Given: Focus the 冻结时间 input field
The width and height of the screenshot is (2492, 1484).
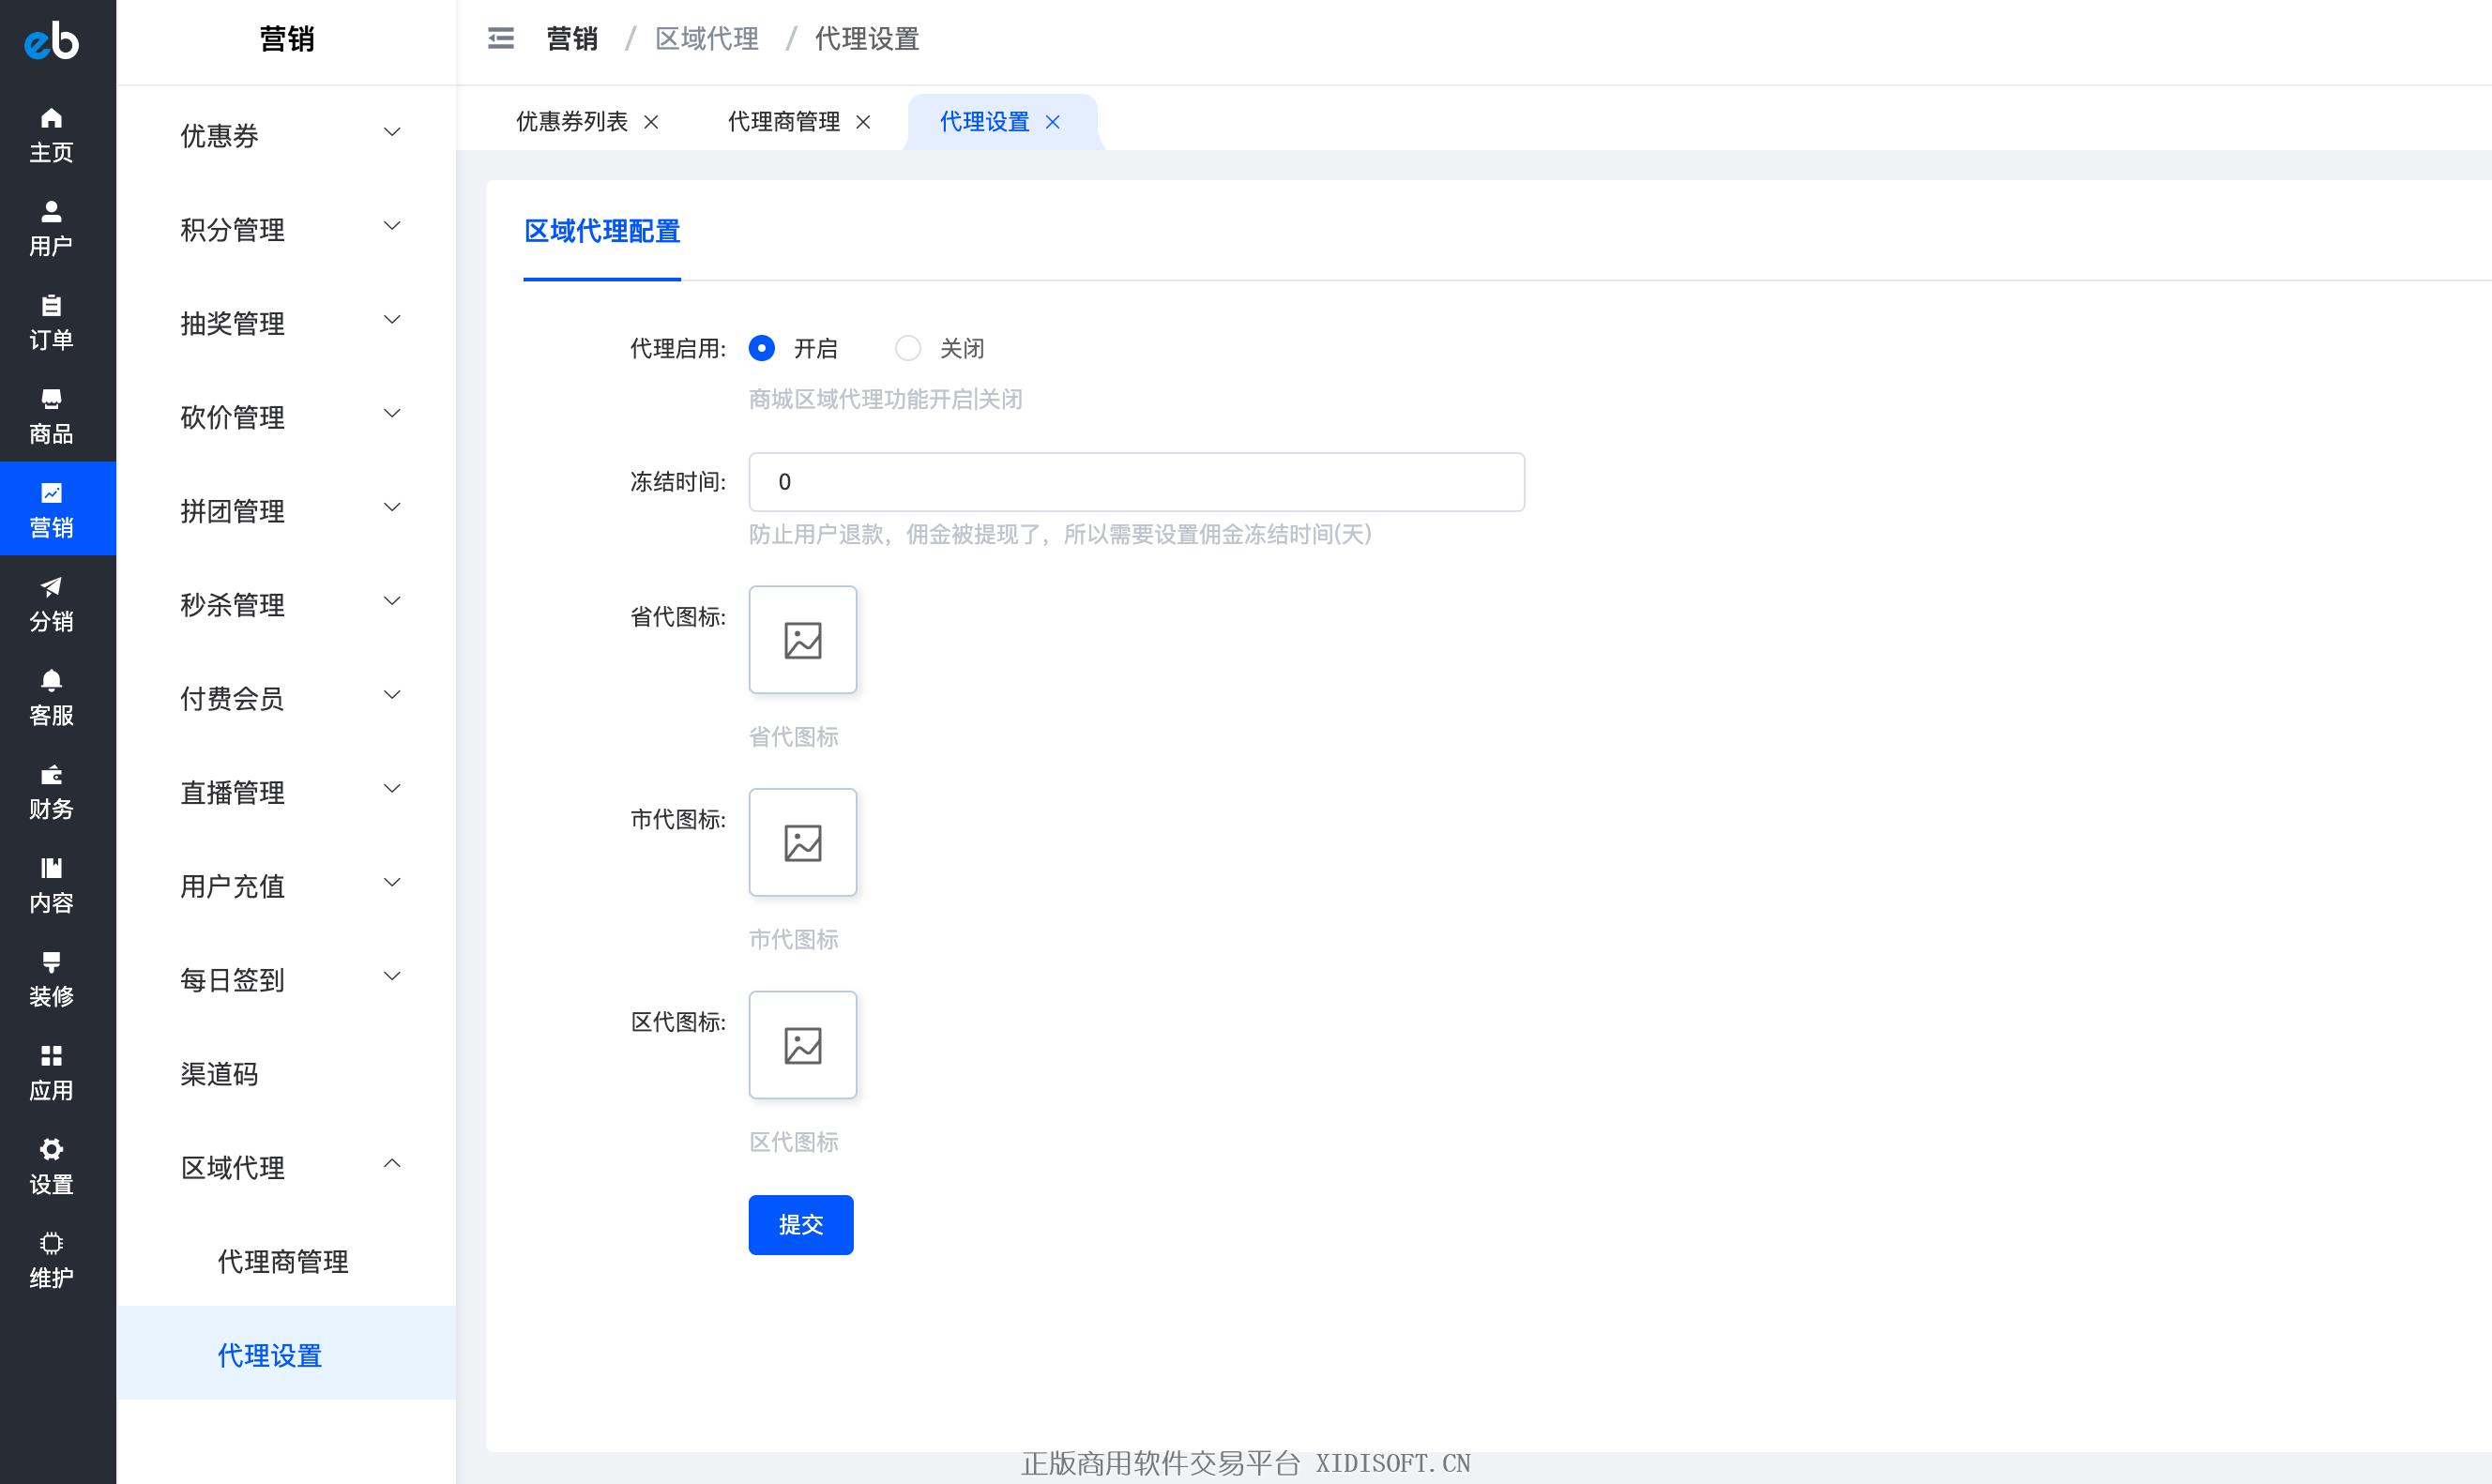Looking at the screenshot, I should (x=1137, y=482).
